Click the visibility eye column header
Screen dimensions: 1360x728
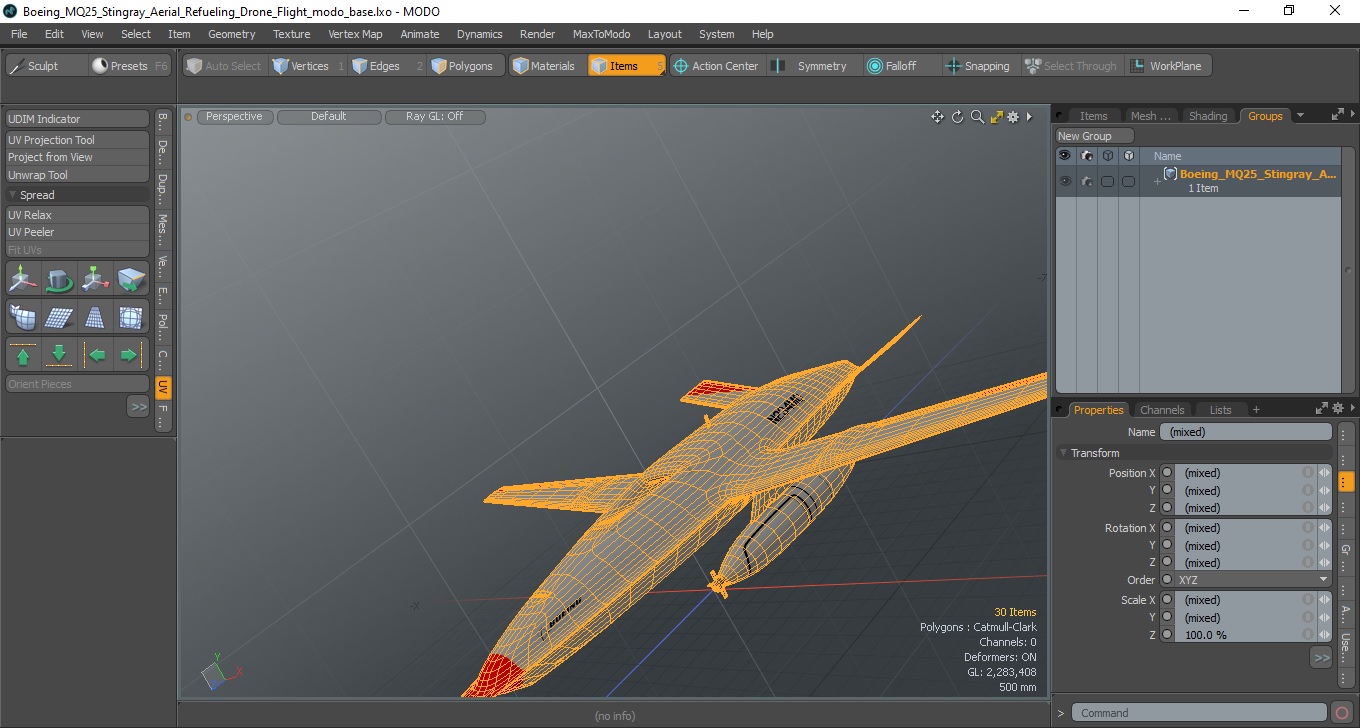(1065, 155)
